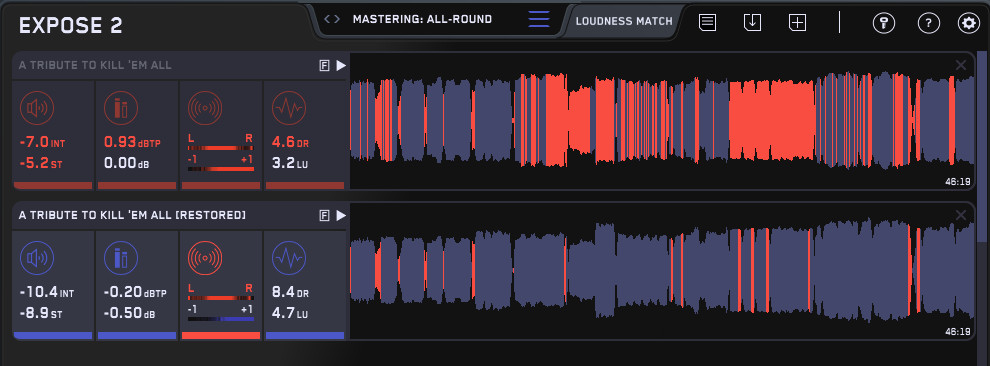The width and height of the screenshot is (990, 366).
Task: Play the first A Tribute To Kill 'Em All track
Action: [x=341, y=66]
